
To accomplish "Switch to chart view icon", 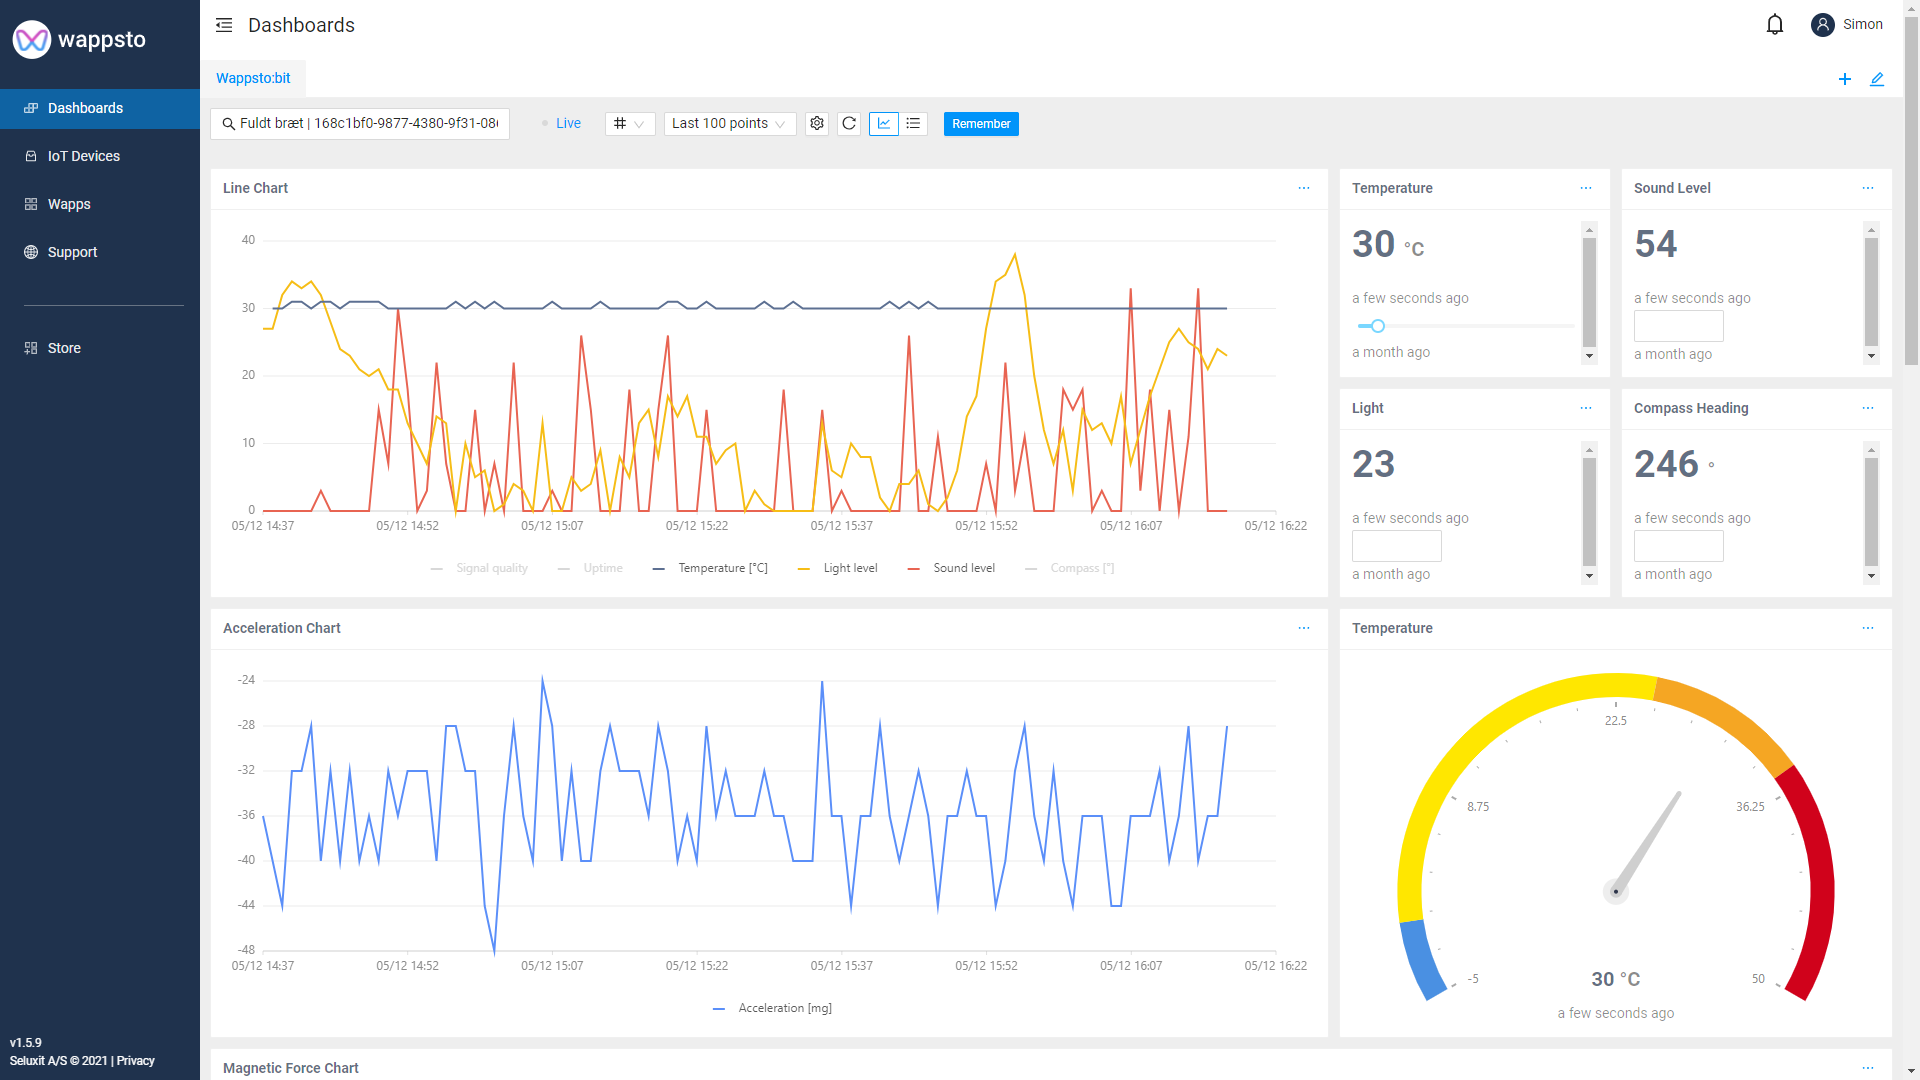I will [x=884, y=123].
